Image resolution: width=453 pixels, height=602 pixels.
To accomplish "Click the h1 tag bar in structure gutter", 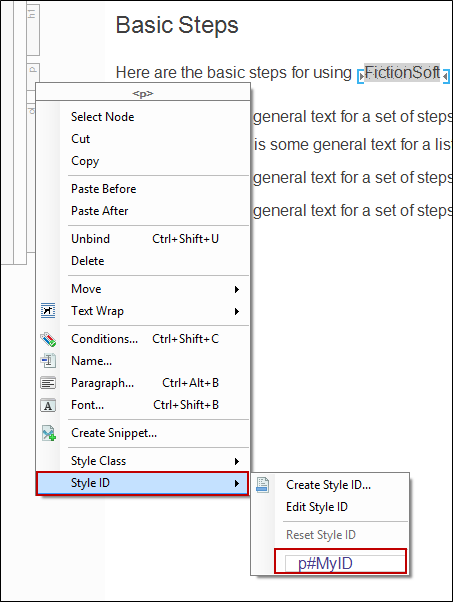I will [x=33, y=29].
